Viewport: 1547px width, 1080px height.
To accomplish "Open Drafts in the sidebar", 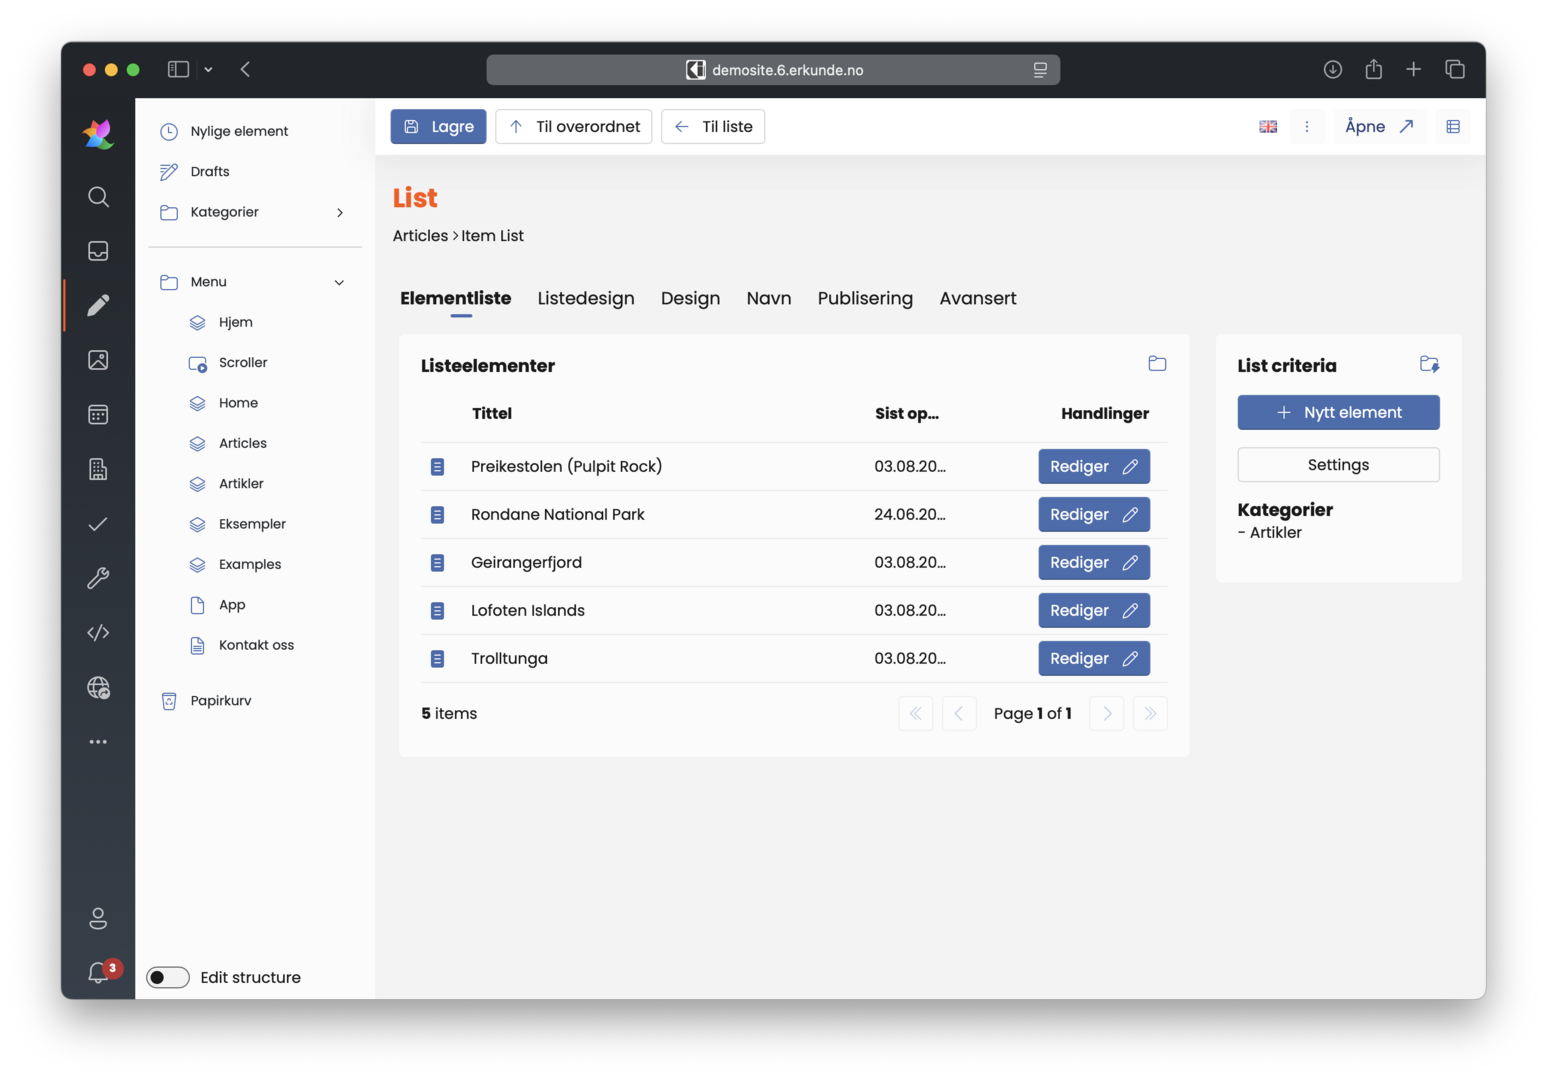I will pyautogui.click(x=210, y=172).
